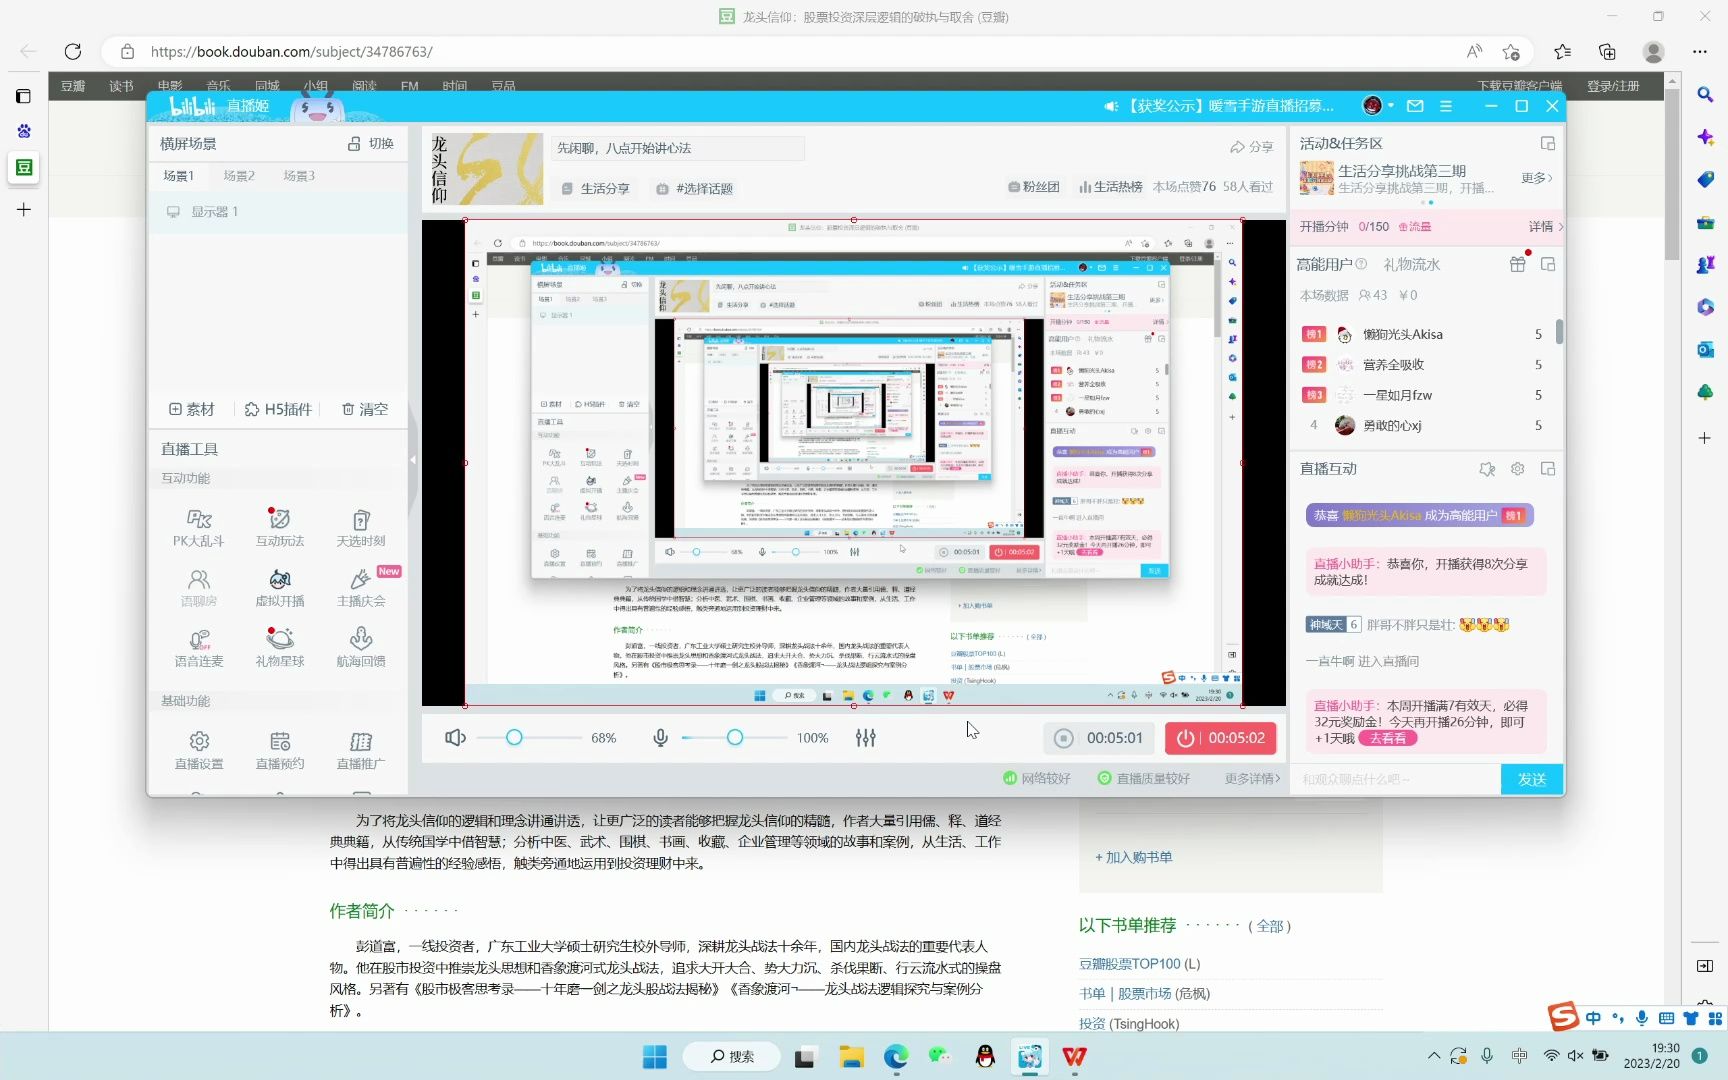Open the audio mixer settings icon

click(x=866, y=738)
